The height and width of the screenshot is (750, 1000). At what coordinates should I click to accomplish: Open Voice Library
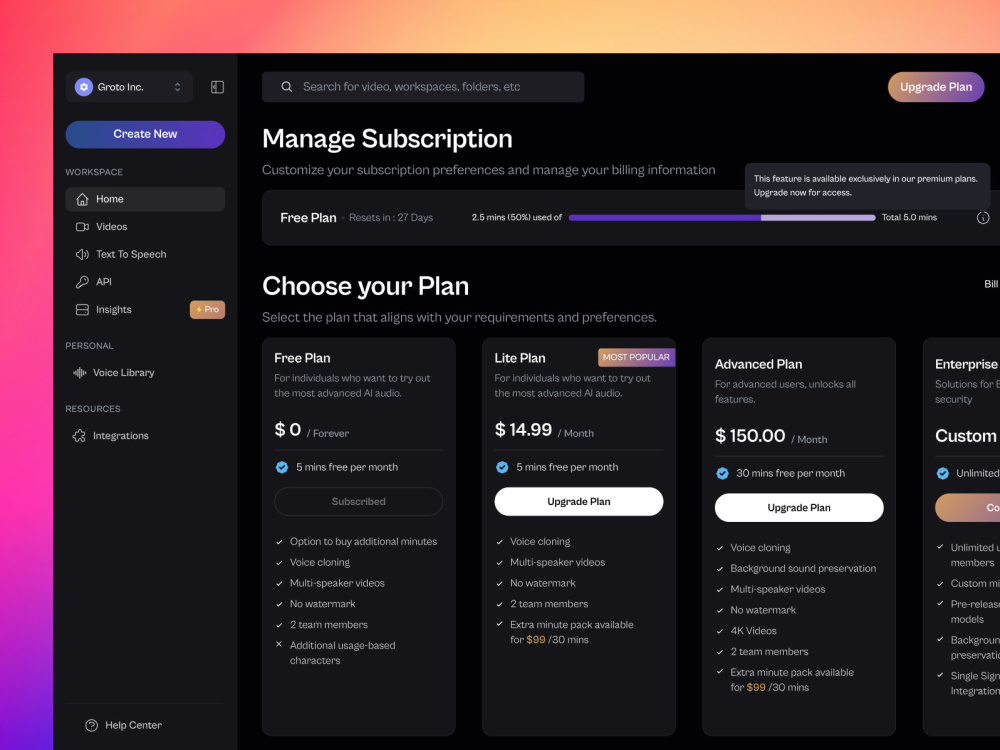pos(145,372)
